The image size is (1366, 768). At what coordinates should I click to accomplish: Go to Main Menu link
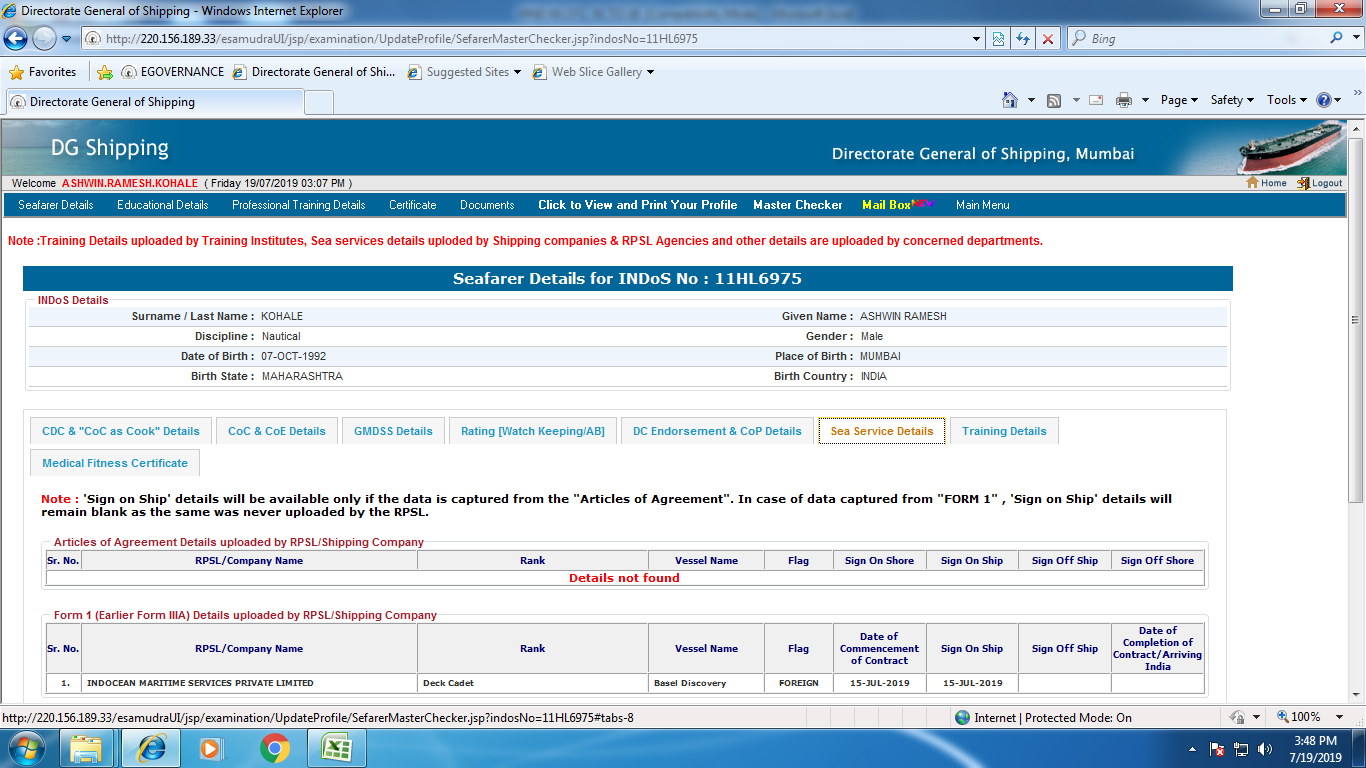[x=983, y=205]
